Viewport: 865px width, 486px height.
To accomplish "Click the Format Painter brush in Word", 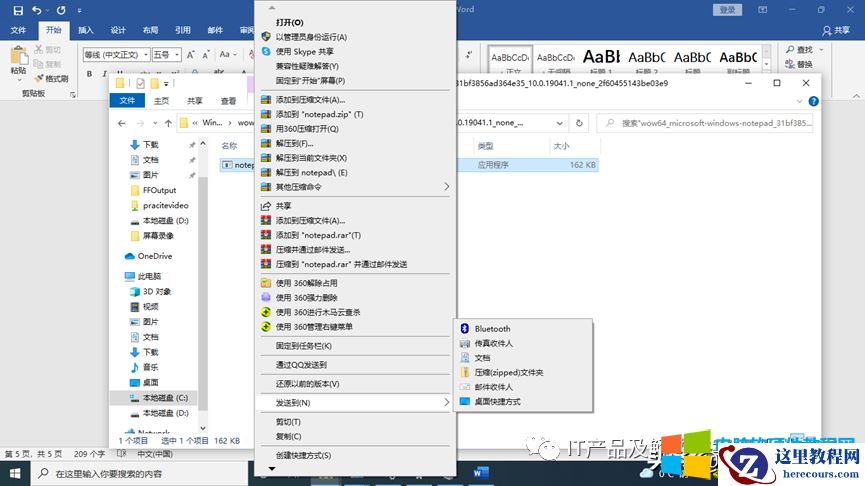I will (x=38, y=79).
